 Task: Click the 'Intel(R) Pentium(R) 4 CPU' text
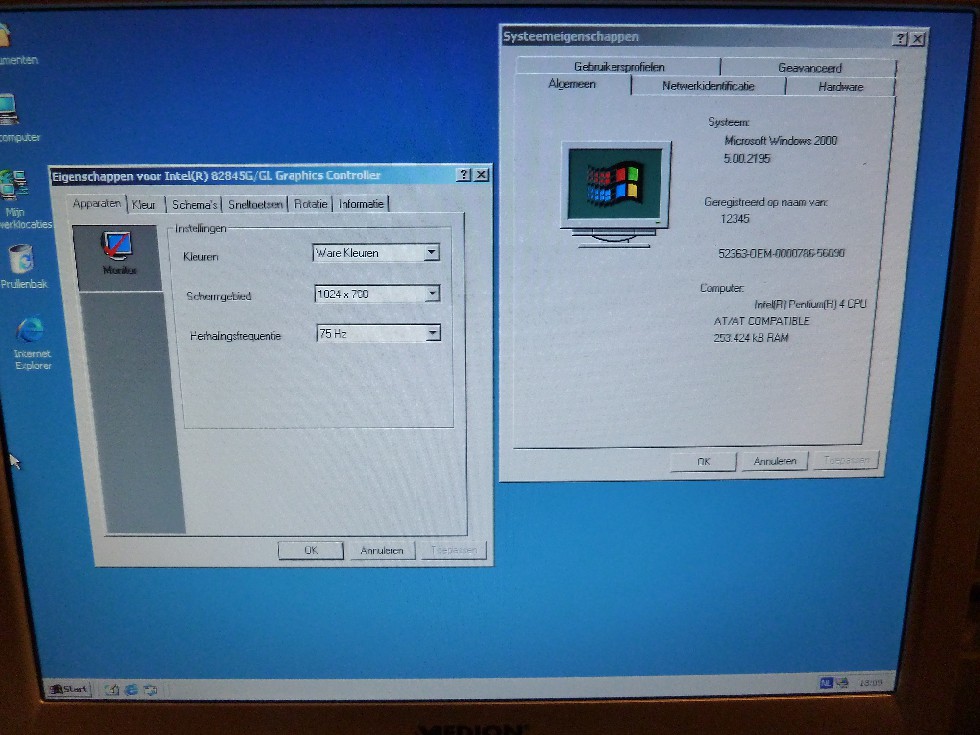point(810,304)
